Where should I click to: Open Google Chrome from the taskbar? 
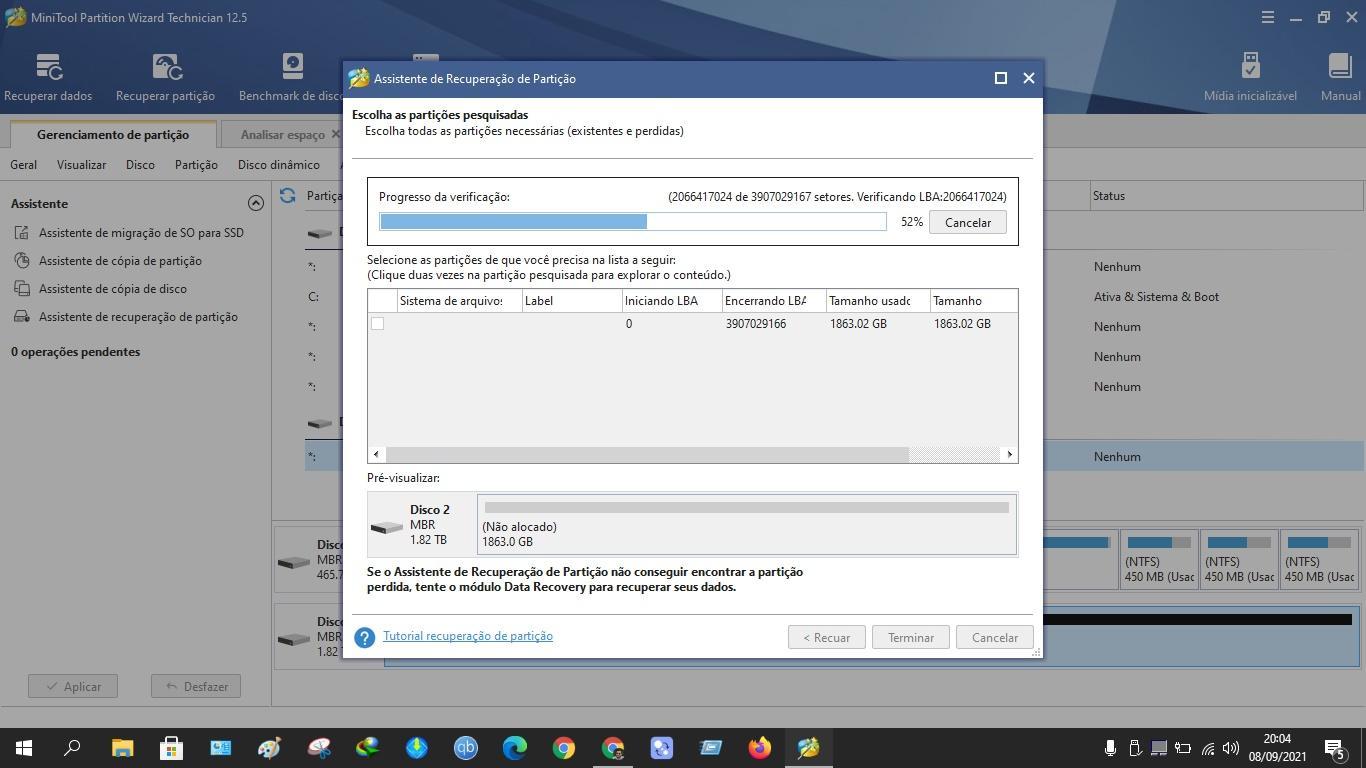tap(564, 748)
